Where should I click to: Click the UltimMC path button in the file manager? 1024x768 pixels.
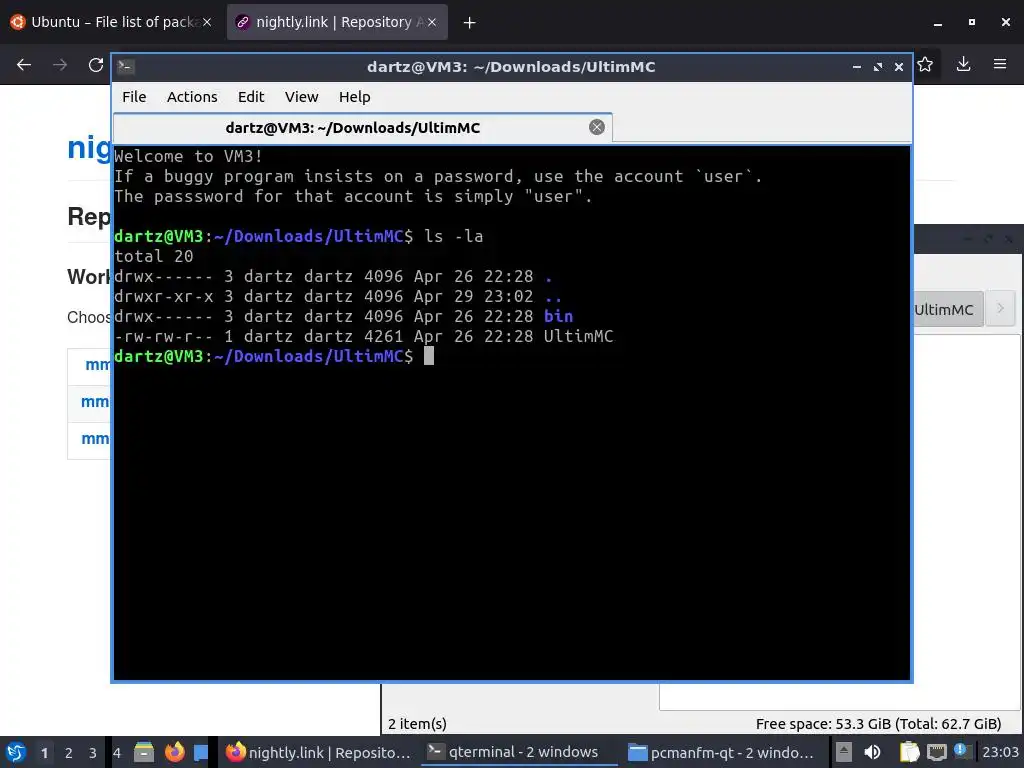948,310
